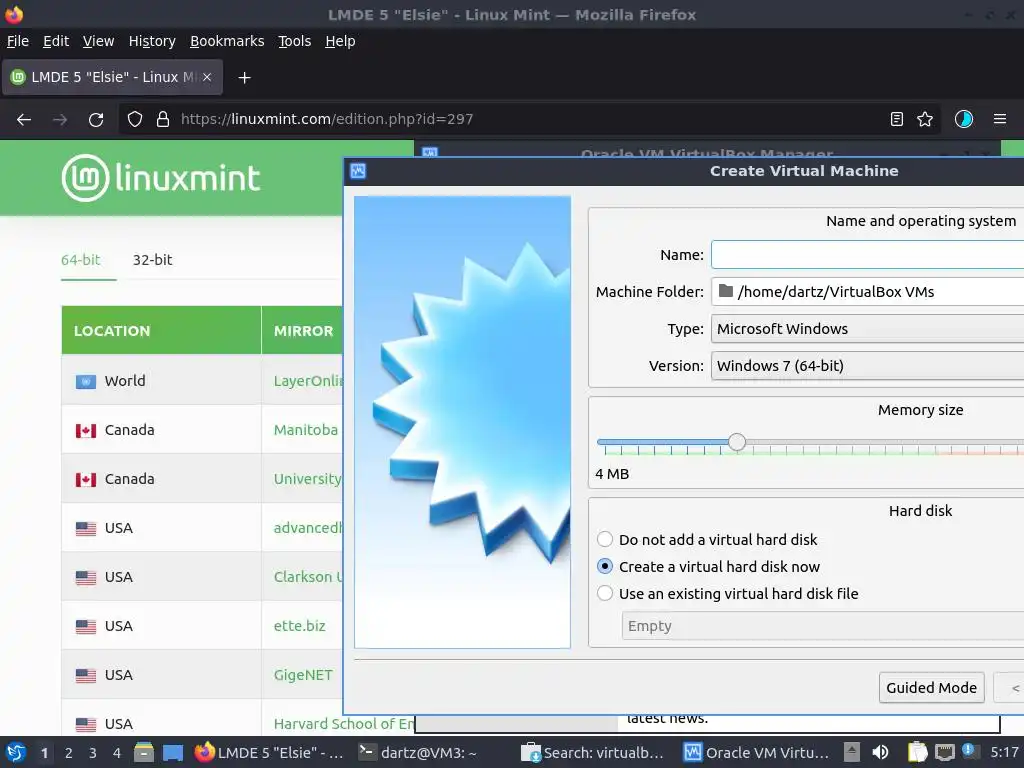Viewport: 1024px width, 768px height.
Task: Click the 5:17 clock in taskbar
Action: coord(1004,752)
